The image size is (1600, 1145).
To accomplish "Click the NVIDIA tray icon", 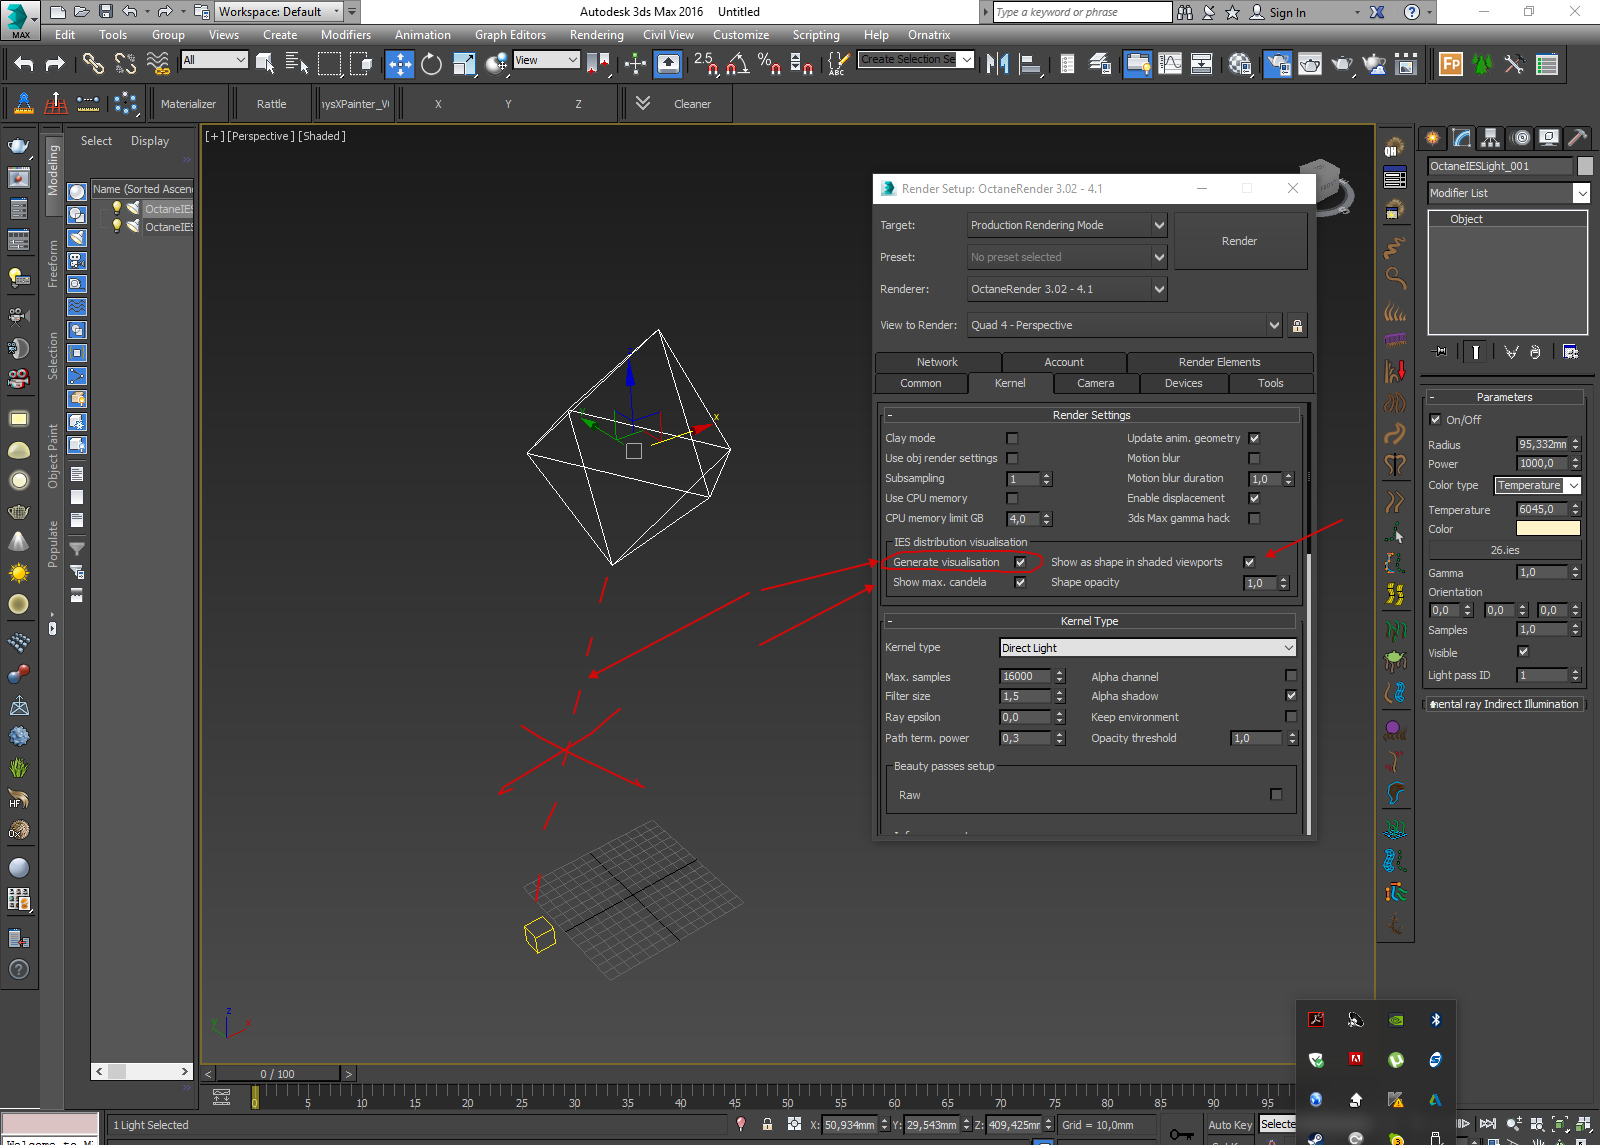I will 1396,1020.
